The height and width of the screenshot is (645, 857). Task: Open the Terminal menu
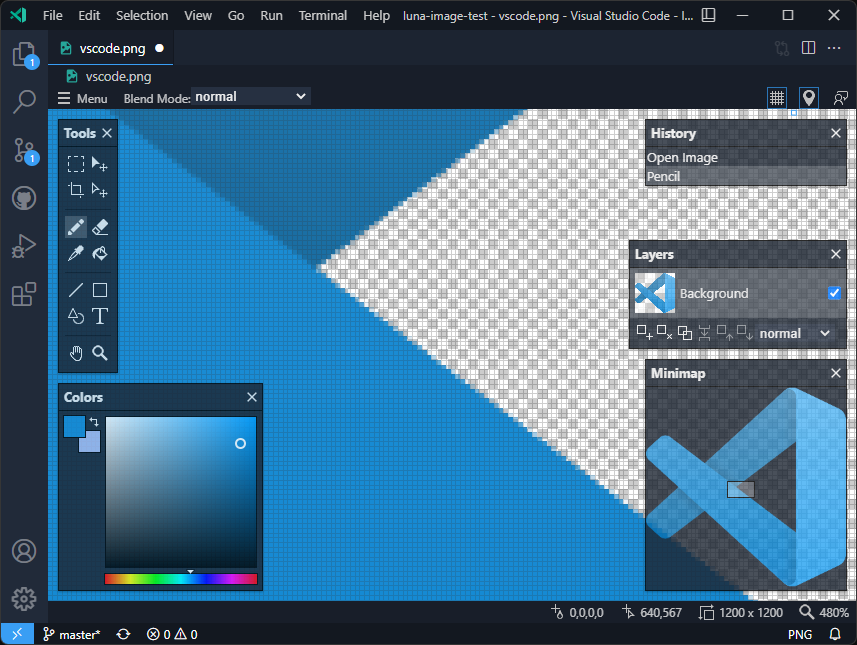322,15
